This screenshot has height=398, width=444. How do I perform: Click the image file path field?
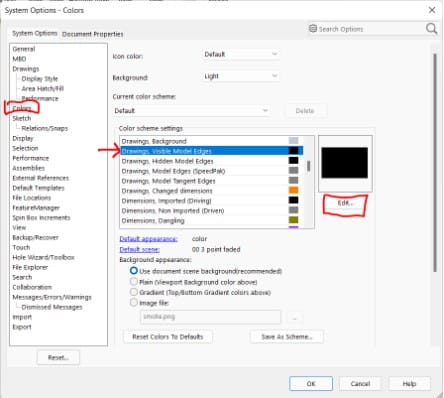tap(210, 317)
